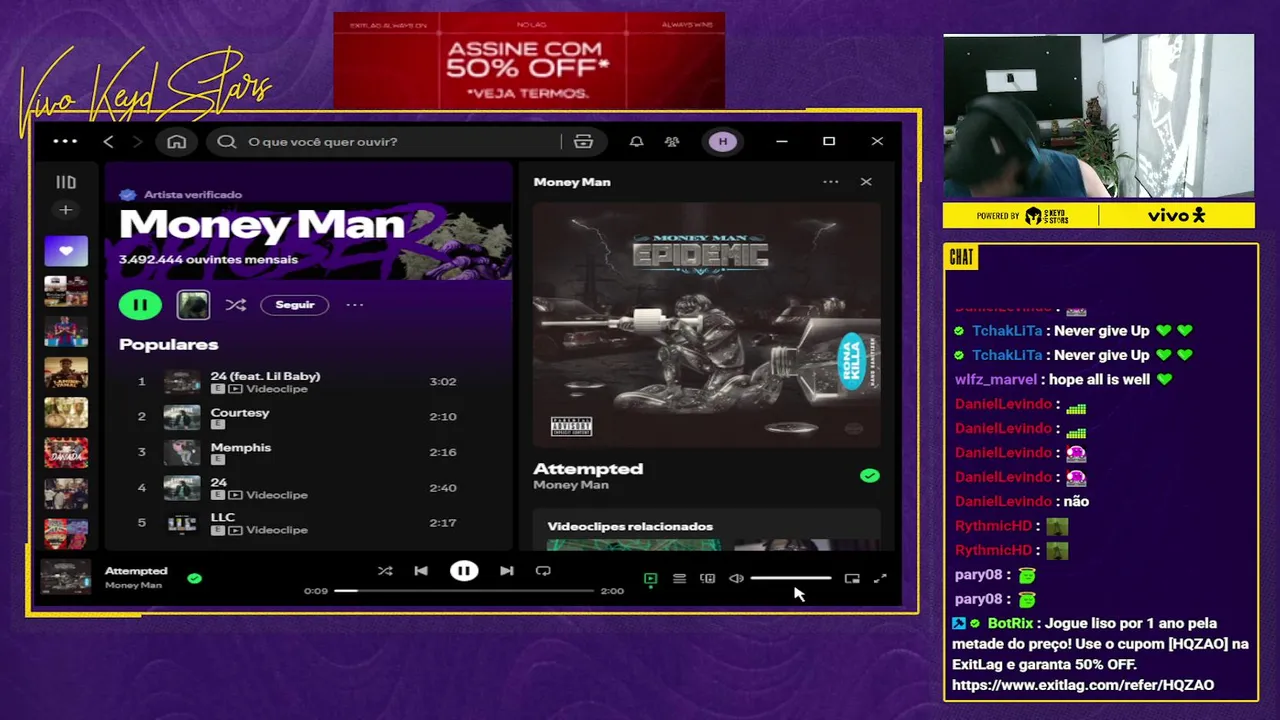Open 'Money Man' artist link under Attempted panel title

pyautogui.click(x=571, y=485)
